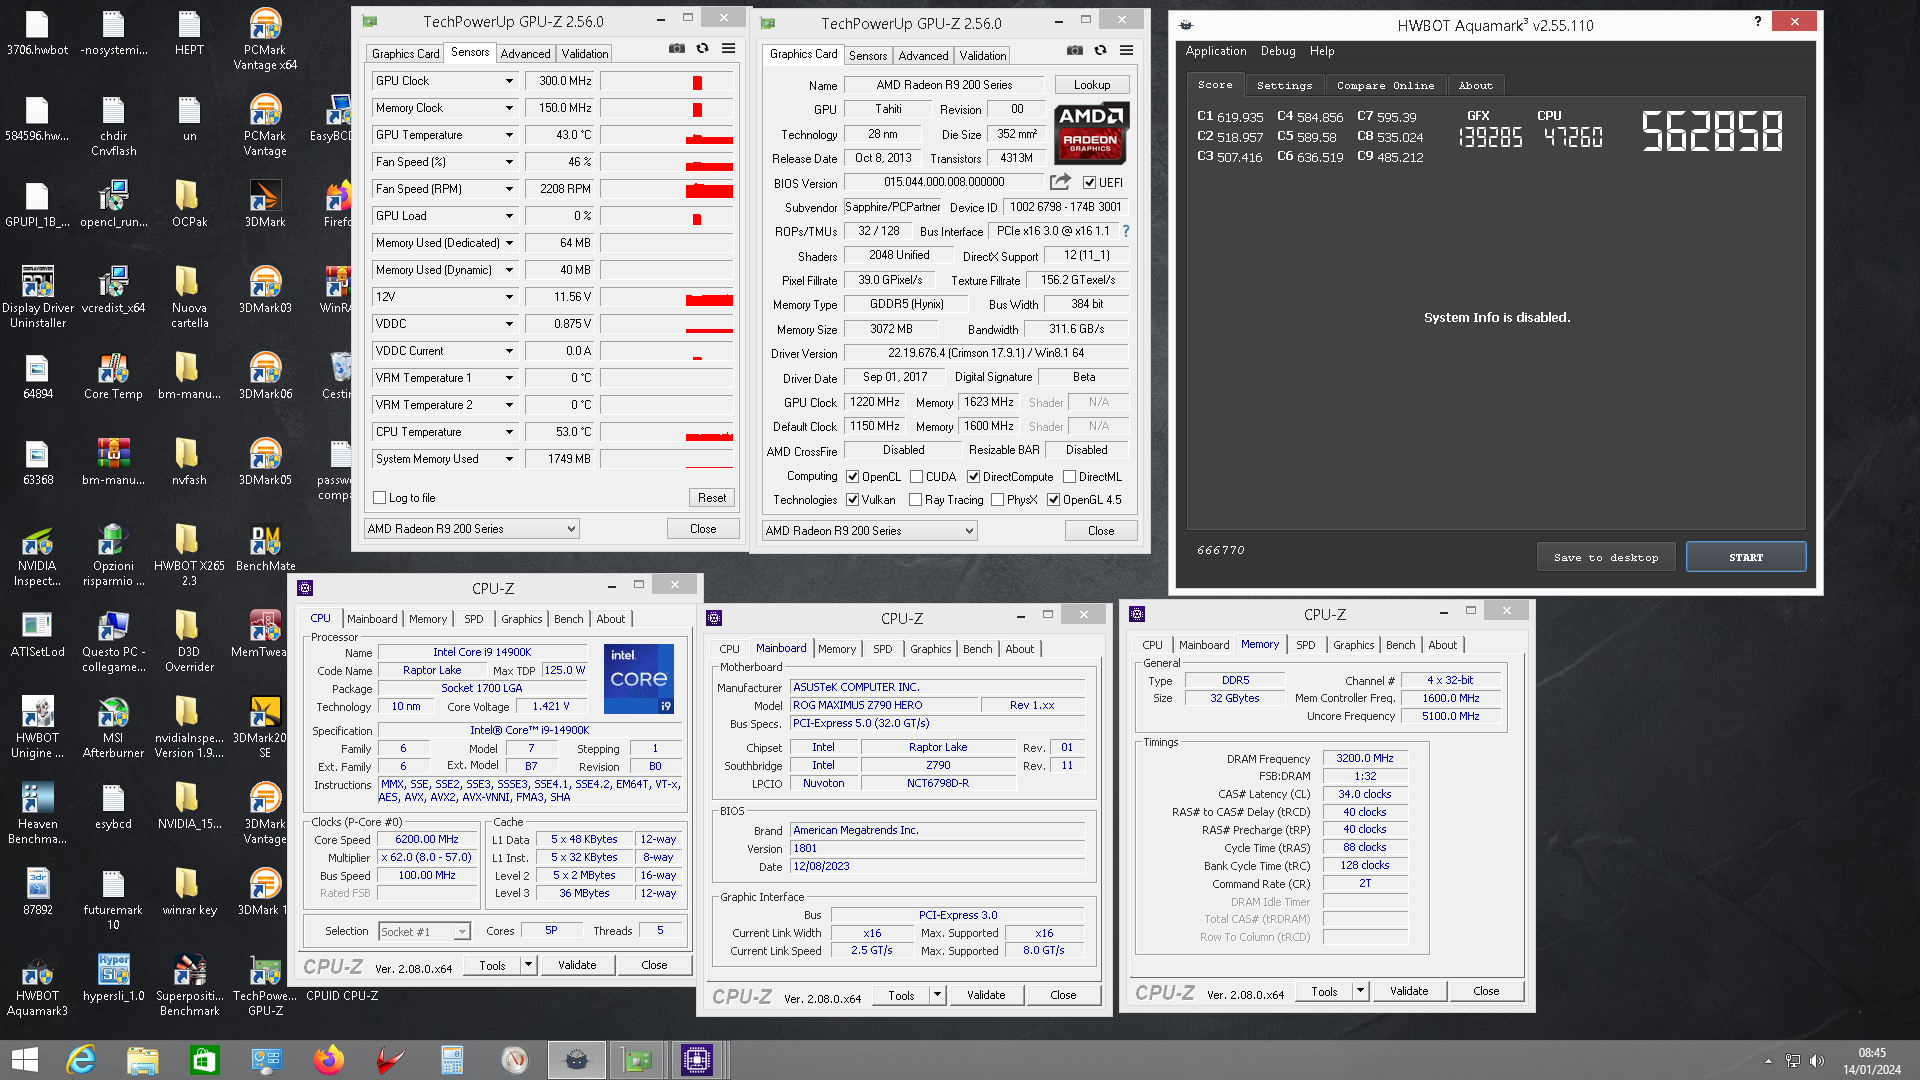Click Save to desktop in Aquamark
This screenshot has width=1920, height=1080.
click(1605, 557)
